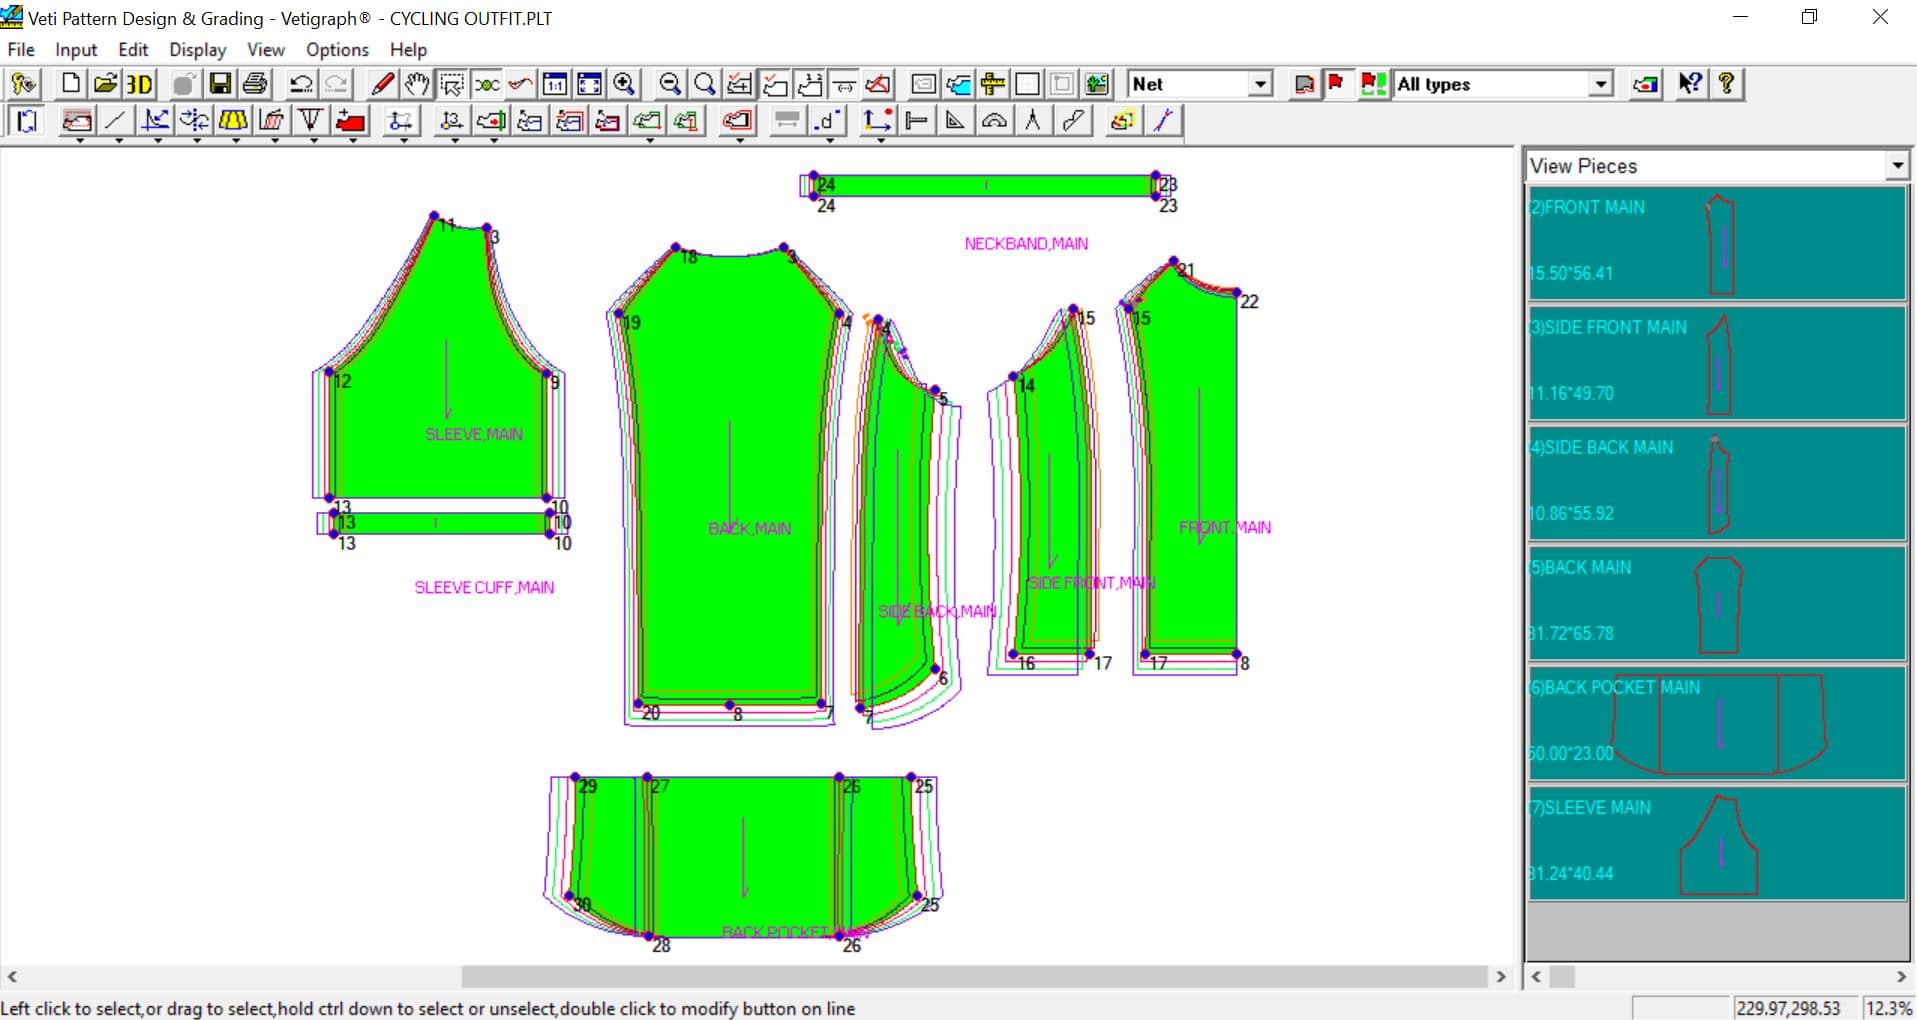
Task: Choose the protractor measuring tool
Action: 994,120
